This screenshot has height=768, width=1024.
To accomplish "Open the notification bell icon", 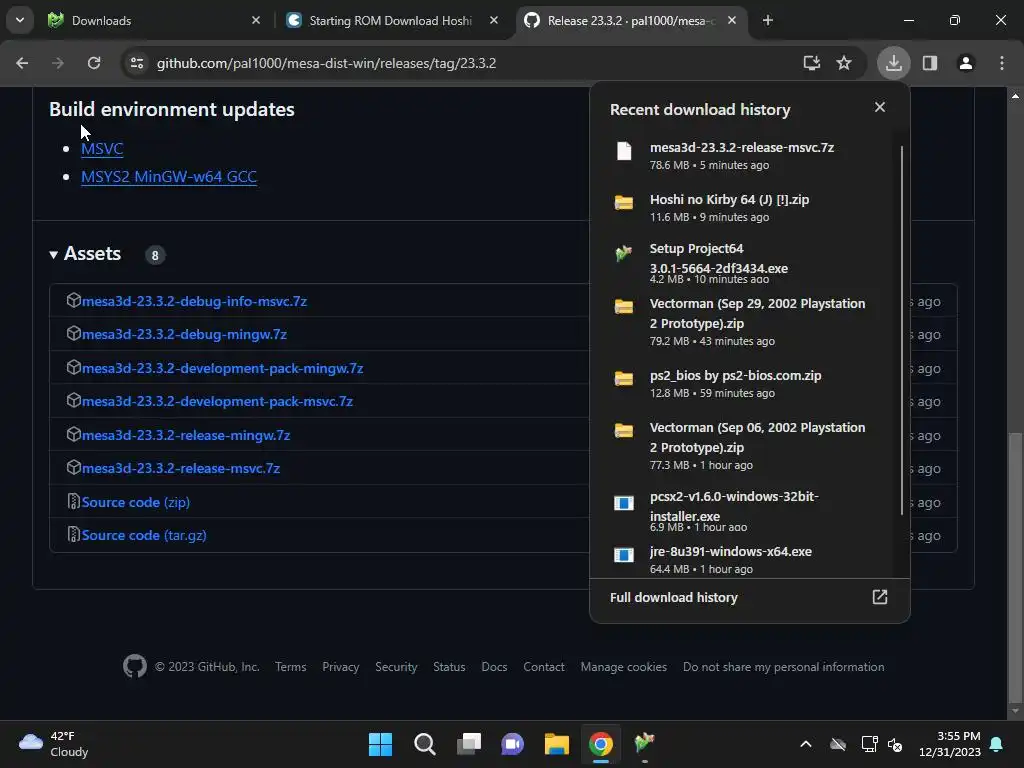I will pos(997,744).
